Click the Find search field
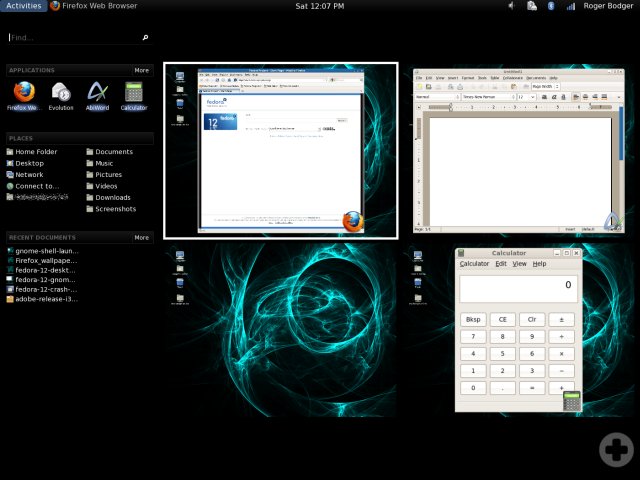 [x=75, y=38]
